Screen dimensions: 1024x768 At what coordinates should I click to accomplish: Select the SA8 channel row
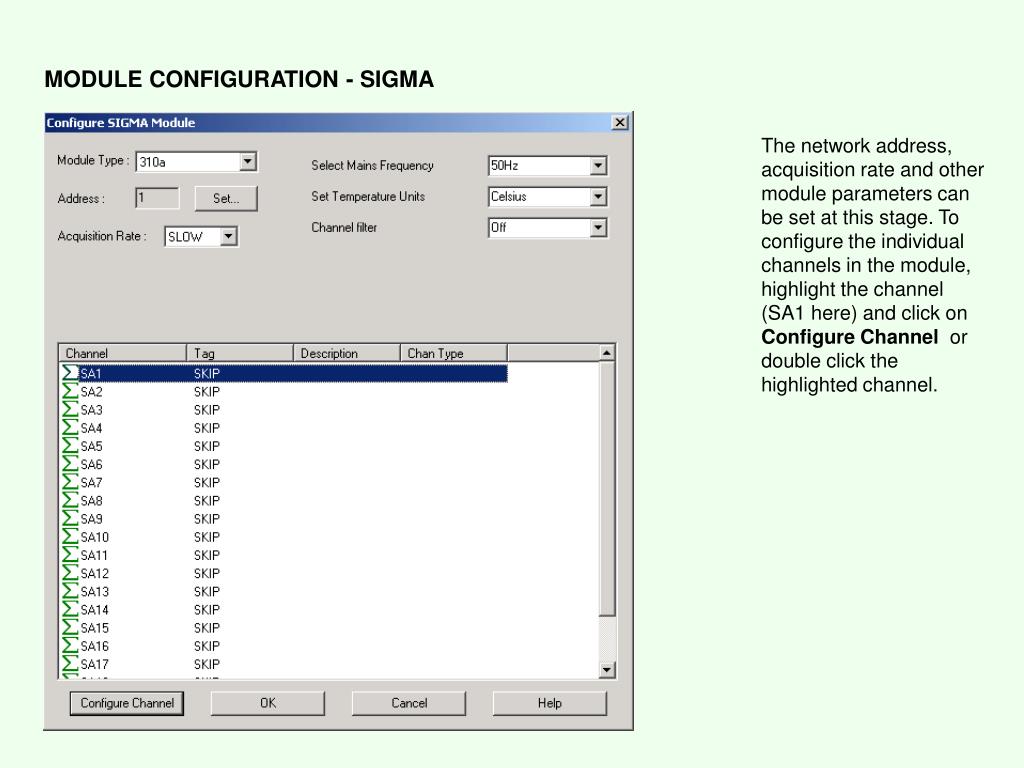coord(284,500)
